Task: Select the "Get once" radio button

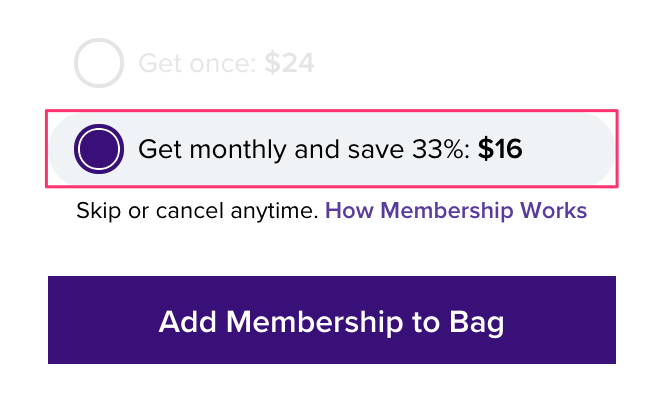Action: pos(98,64)
